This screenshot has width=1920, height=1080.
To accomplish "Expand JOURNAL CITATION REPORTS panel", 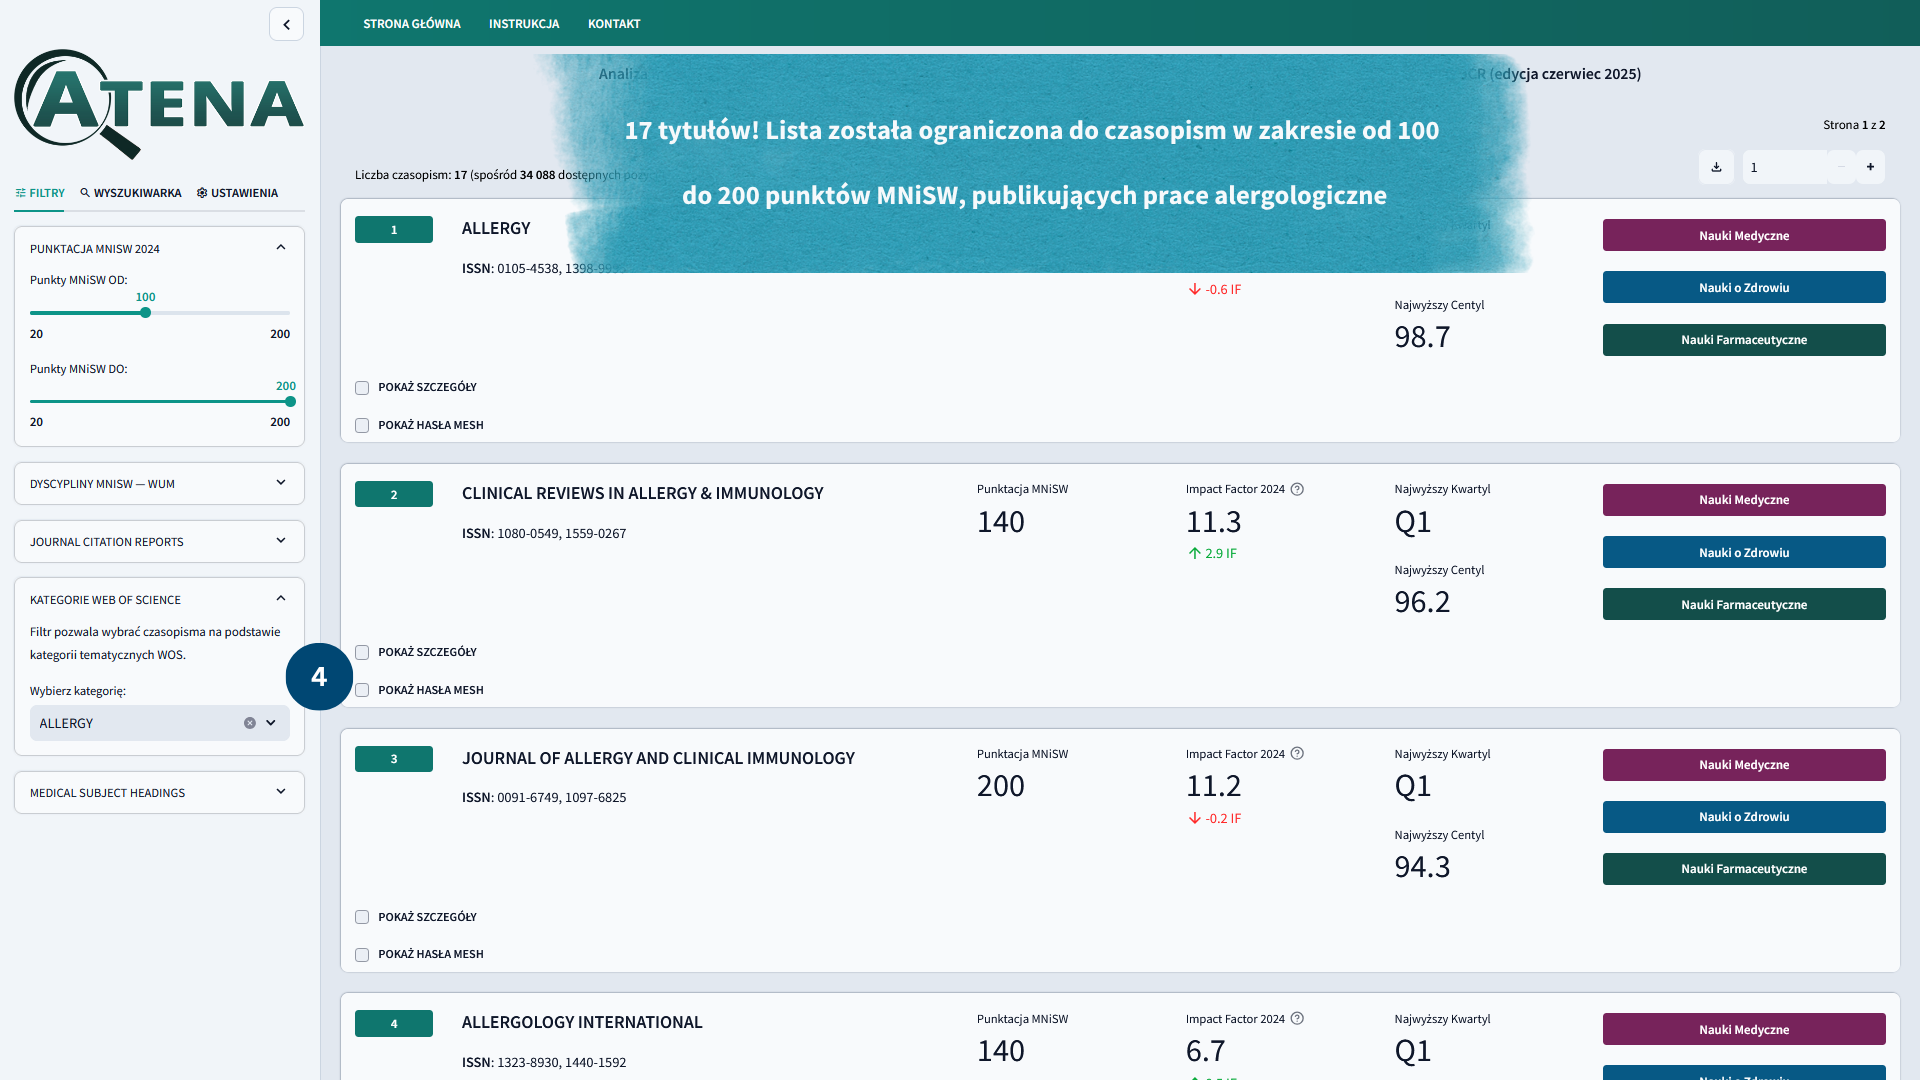I will [x=159, y=541].
